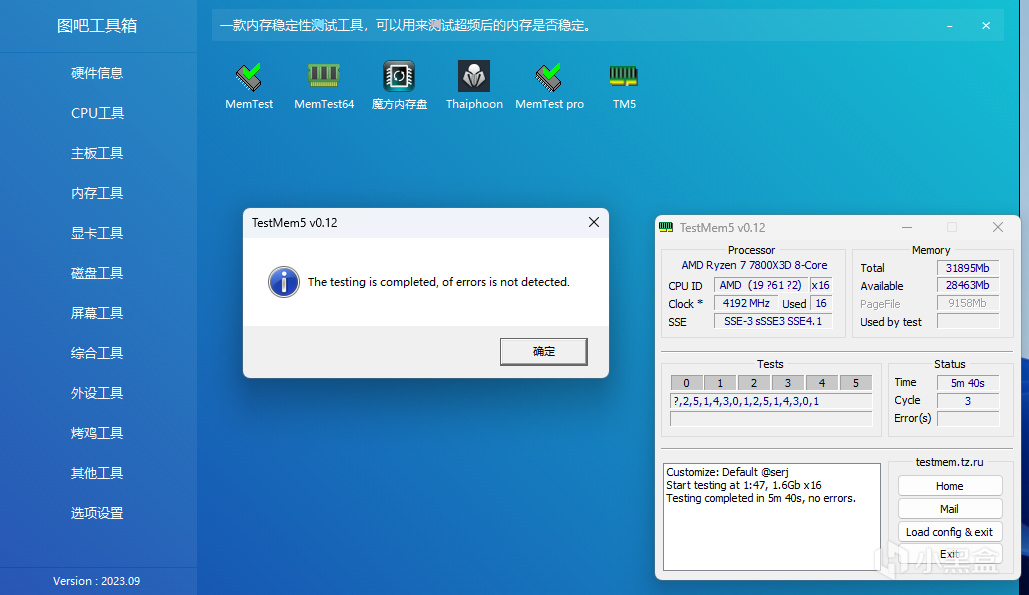
Task: Click the Mail button in TestMem5
Action: click(x=950, y=509)
